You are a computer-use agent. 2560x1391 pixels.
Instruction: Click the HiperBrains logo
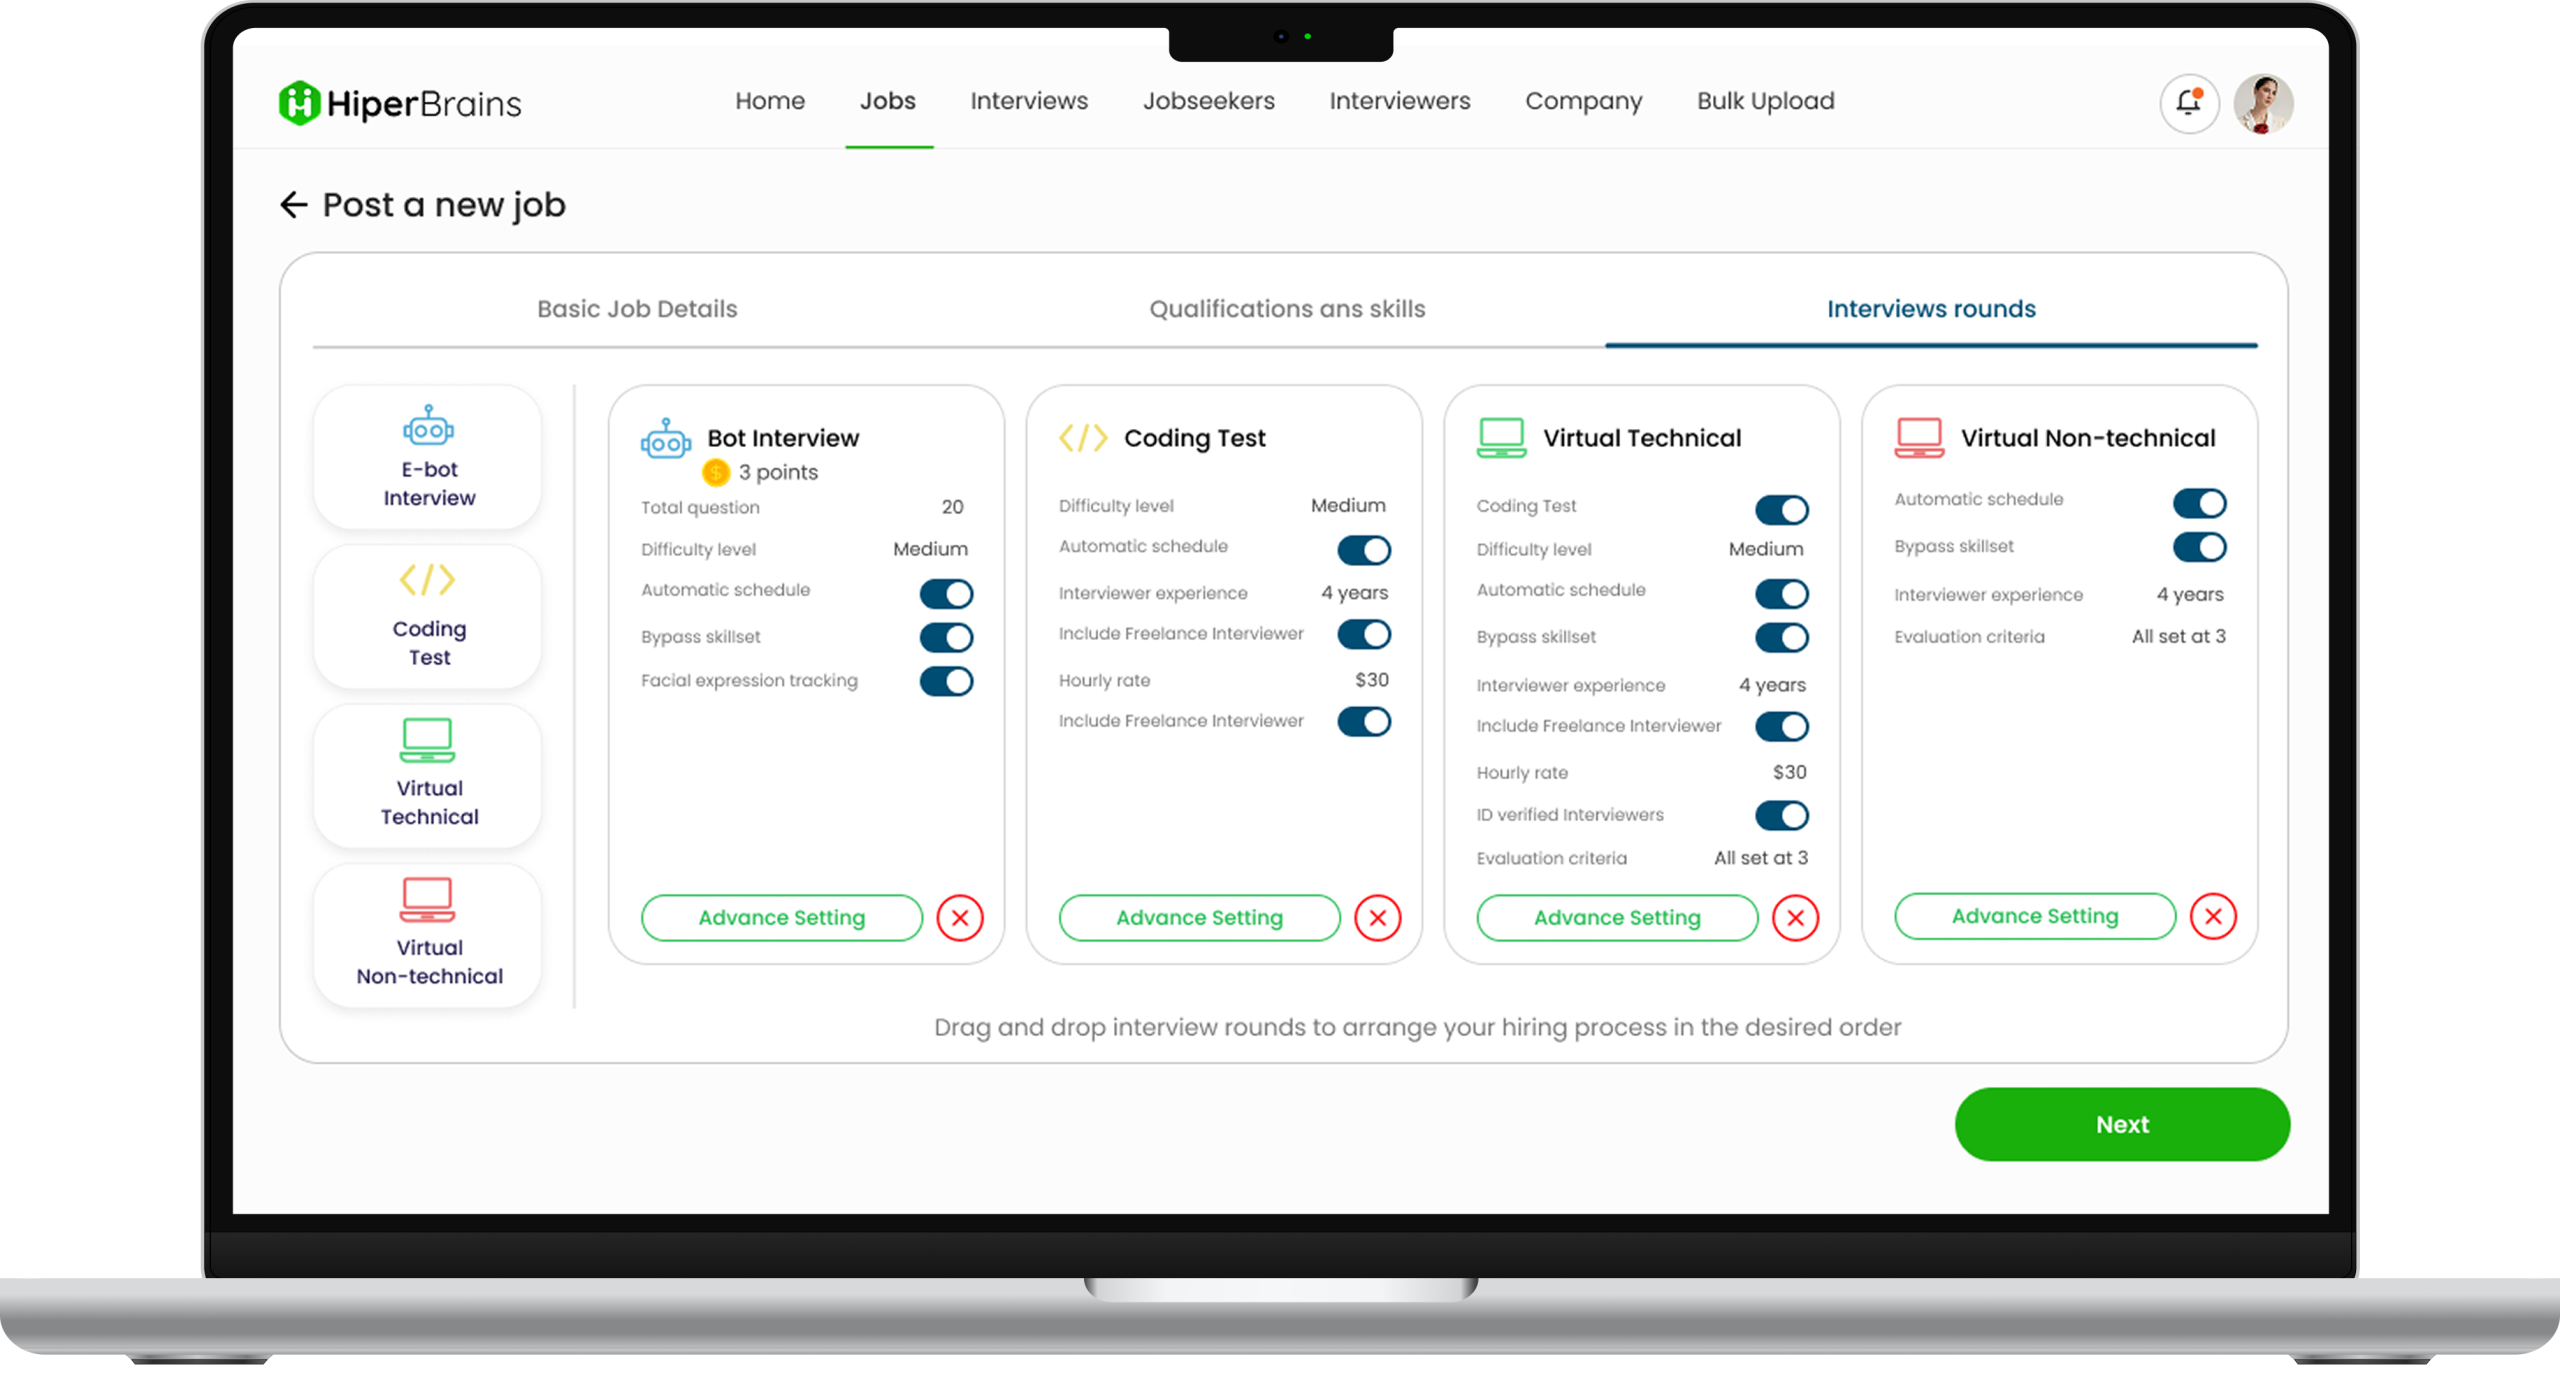pyautogui.click(x=400, y=103)
